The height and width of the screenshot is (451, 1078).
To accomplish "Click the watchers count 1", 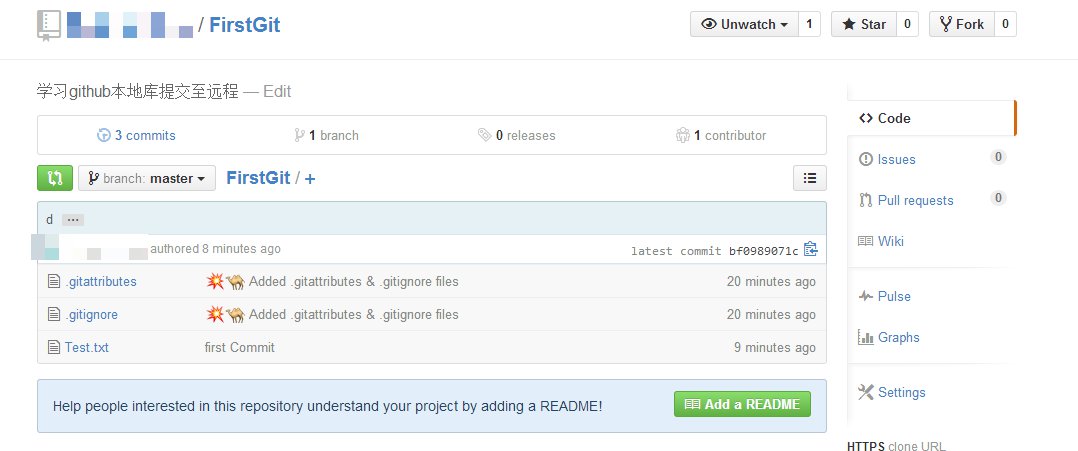I will (x=809, y=24).
